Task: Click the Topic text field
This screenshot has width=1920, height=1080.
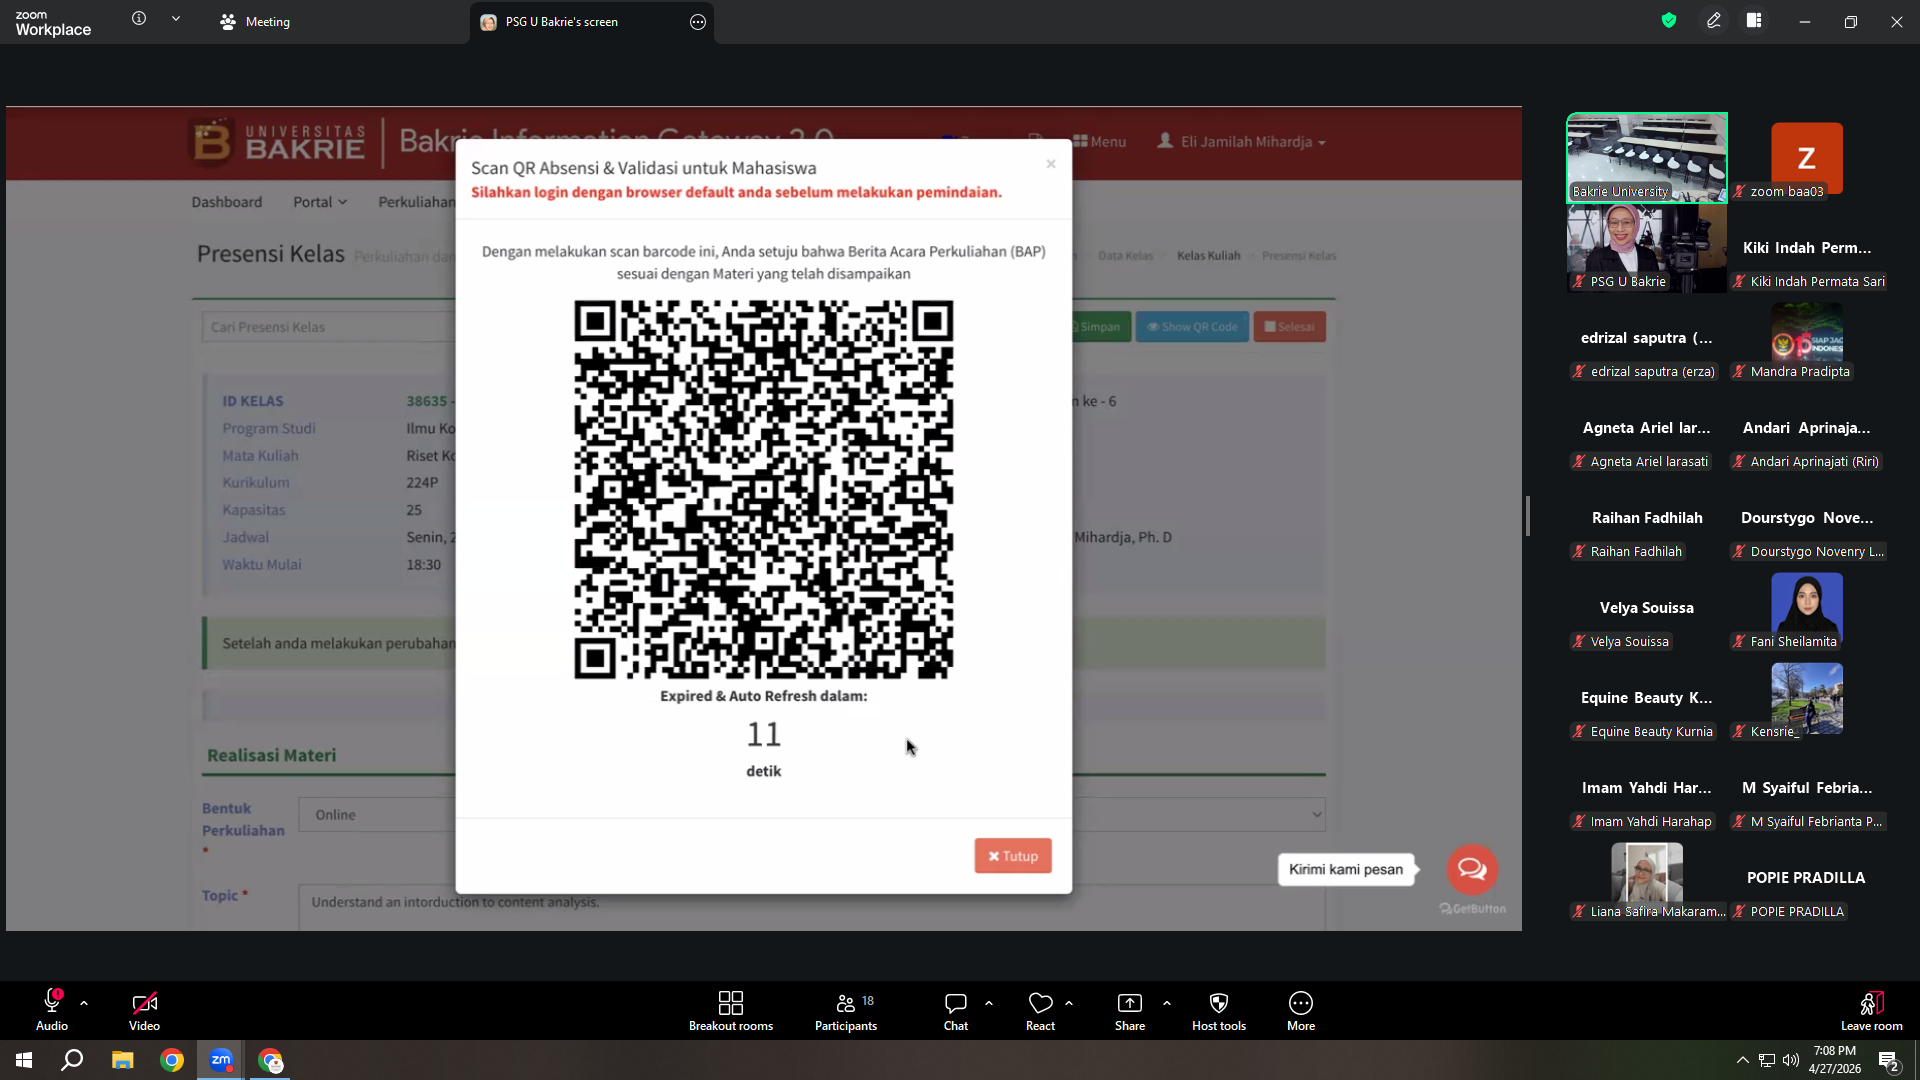Action: [812, 906]
